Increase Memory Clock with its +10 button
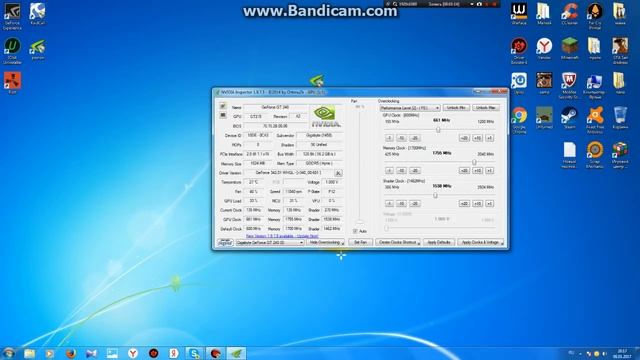This screenshot has width=640, height=360. click(477, 171)
